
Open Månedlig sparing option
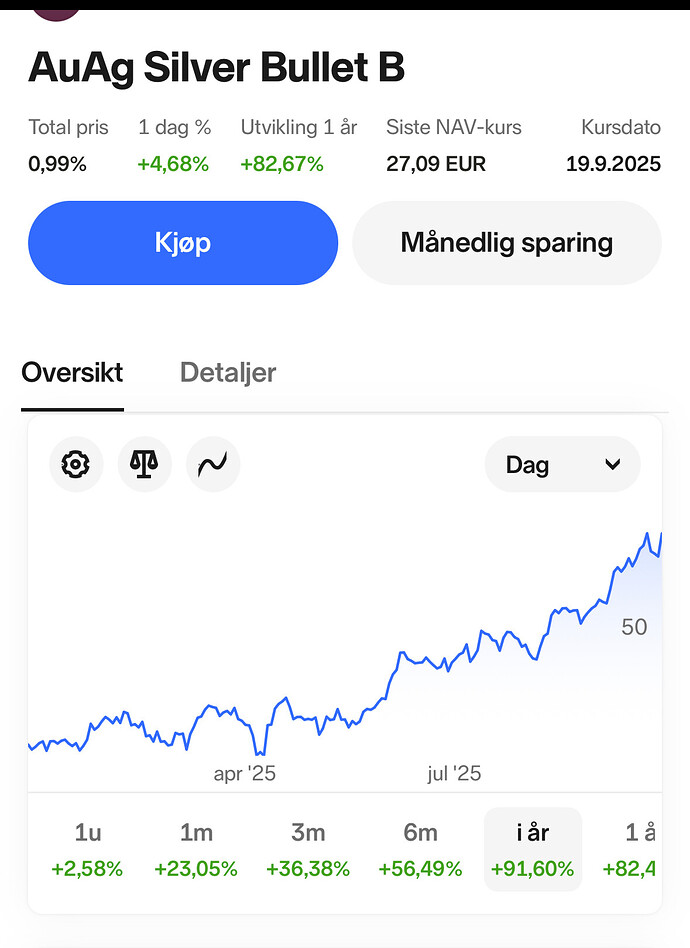coord(506,243)
